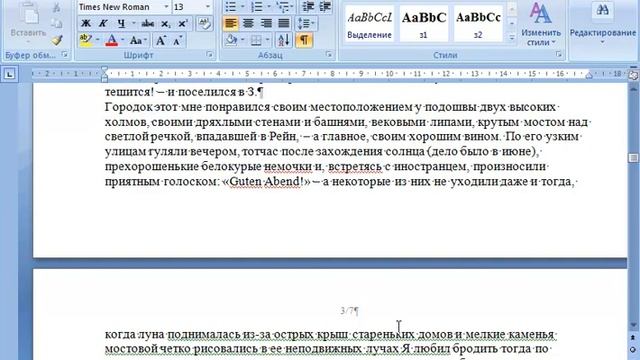Open borders dropdown arrow

click(267, 40)
